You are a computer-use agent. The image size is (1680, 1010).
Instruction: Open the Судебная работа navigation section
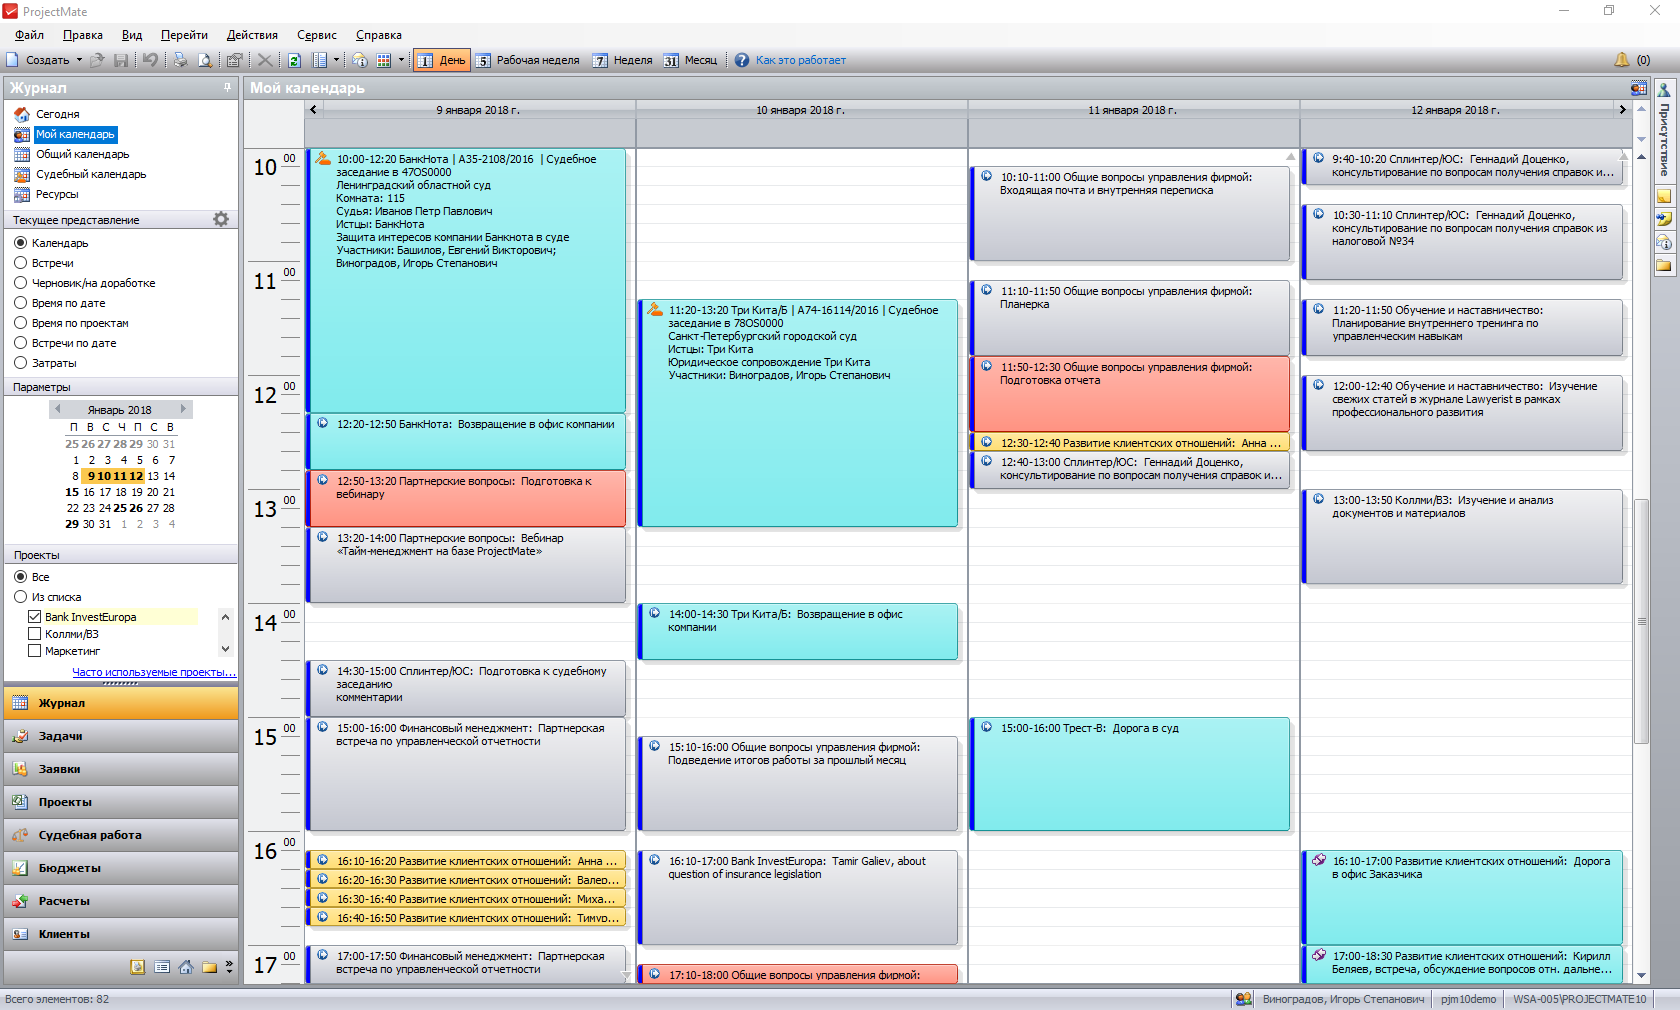(x=121, y=835)
